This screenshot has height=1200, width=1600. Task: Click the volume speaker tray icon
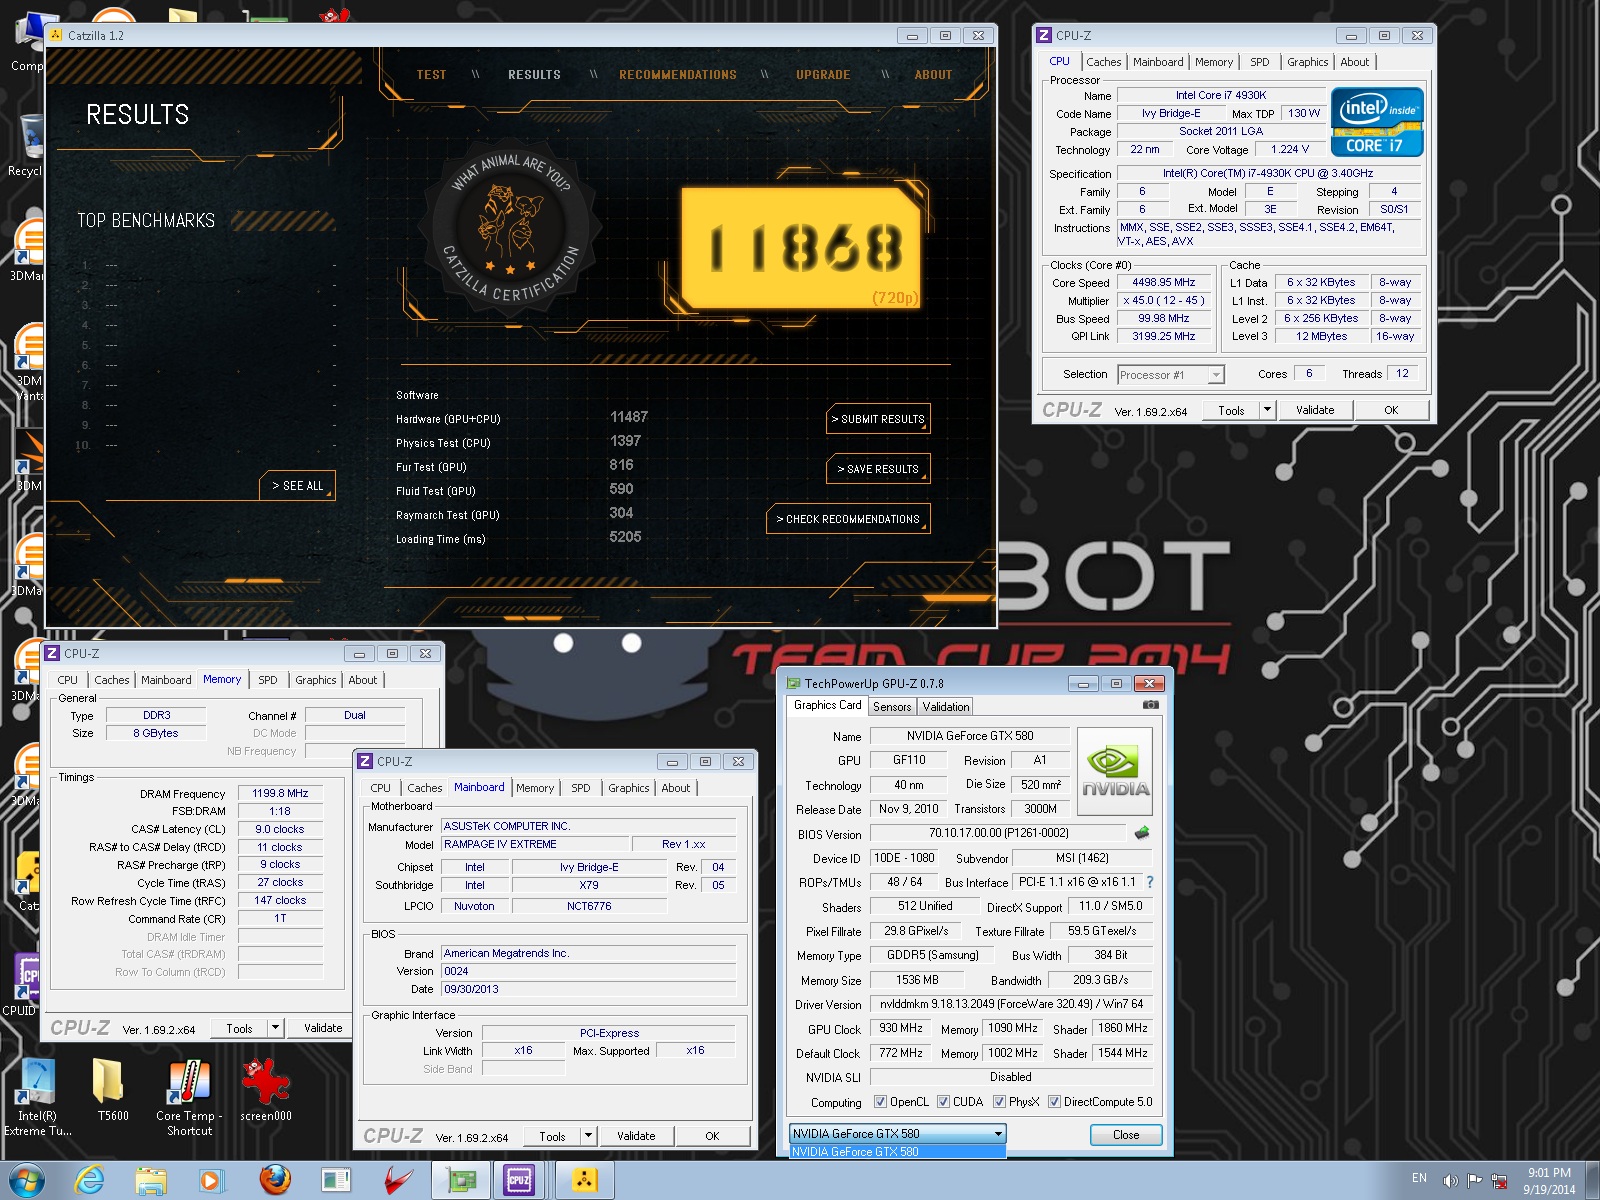click(x=1450, y=1180)
